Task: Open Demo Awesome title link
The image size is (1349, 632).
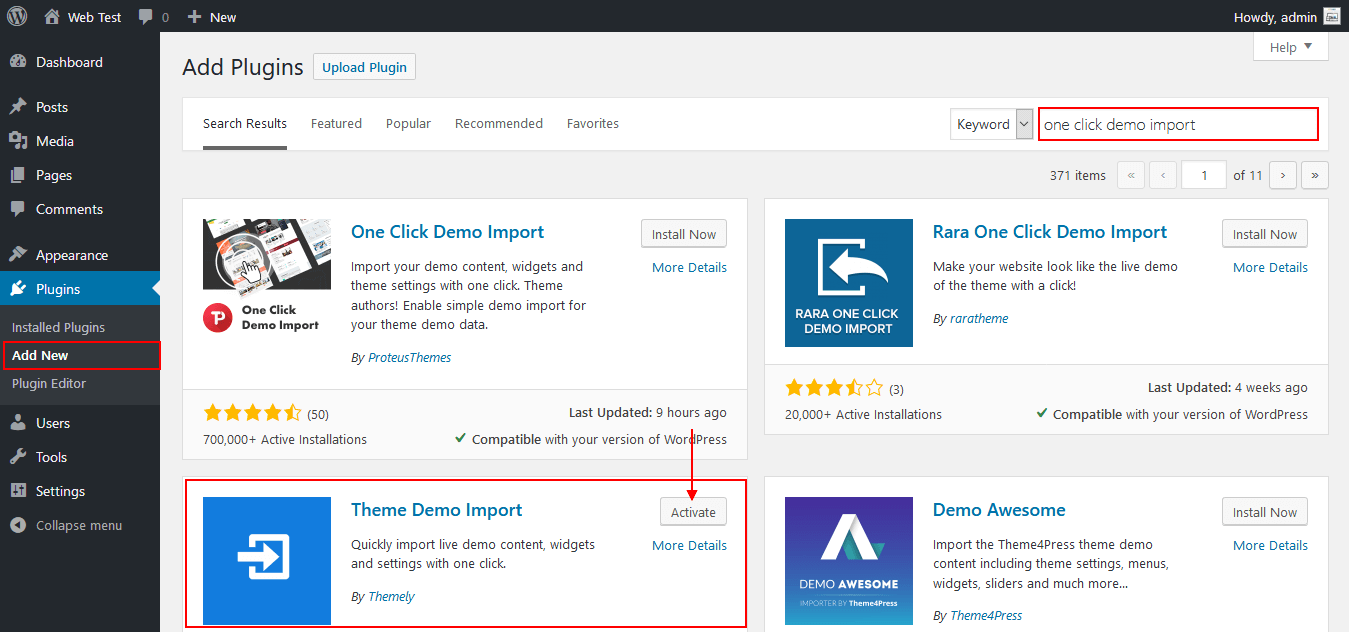Action: 999,510
